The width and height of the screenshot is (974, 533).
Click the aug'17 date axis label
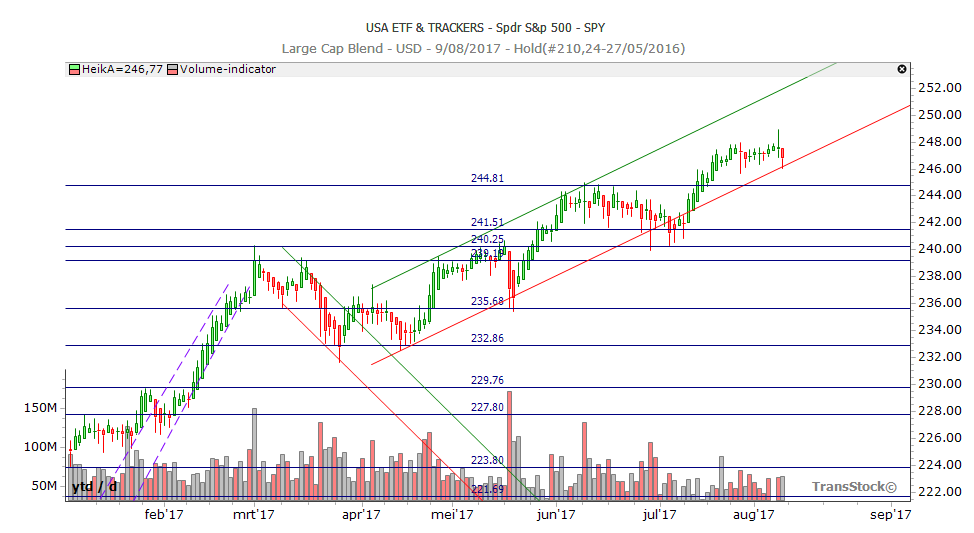click(753, 515)
